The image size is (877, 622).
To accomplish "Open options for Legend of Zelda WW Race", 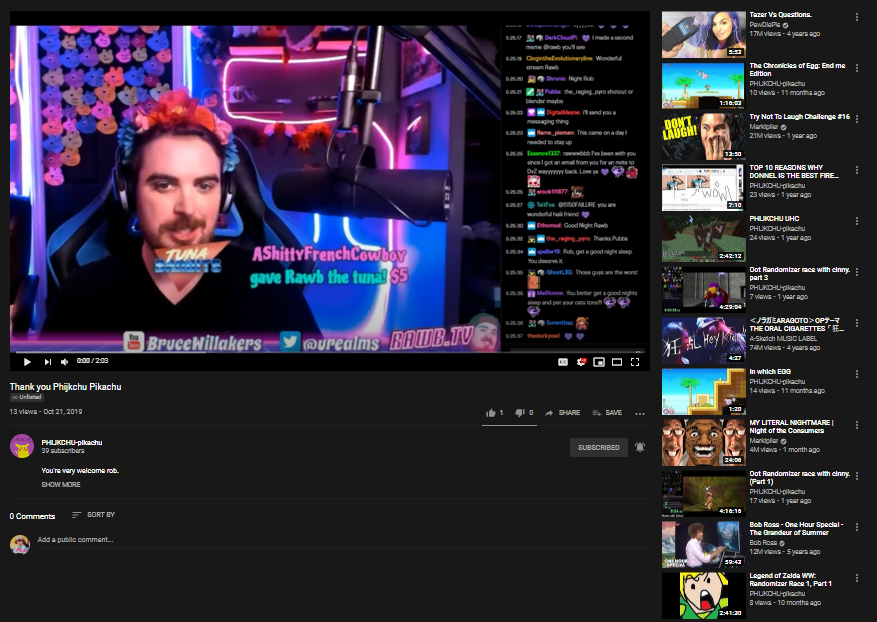I will (856, 578).
